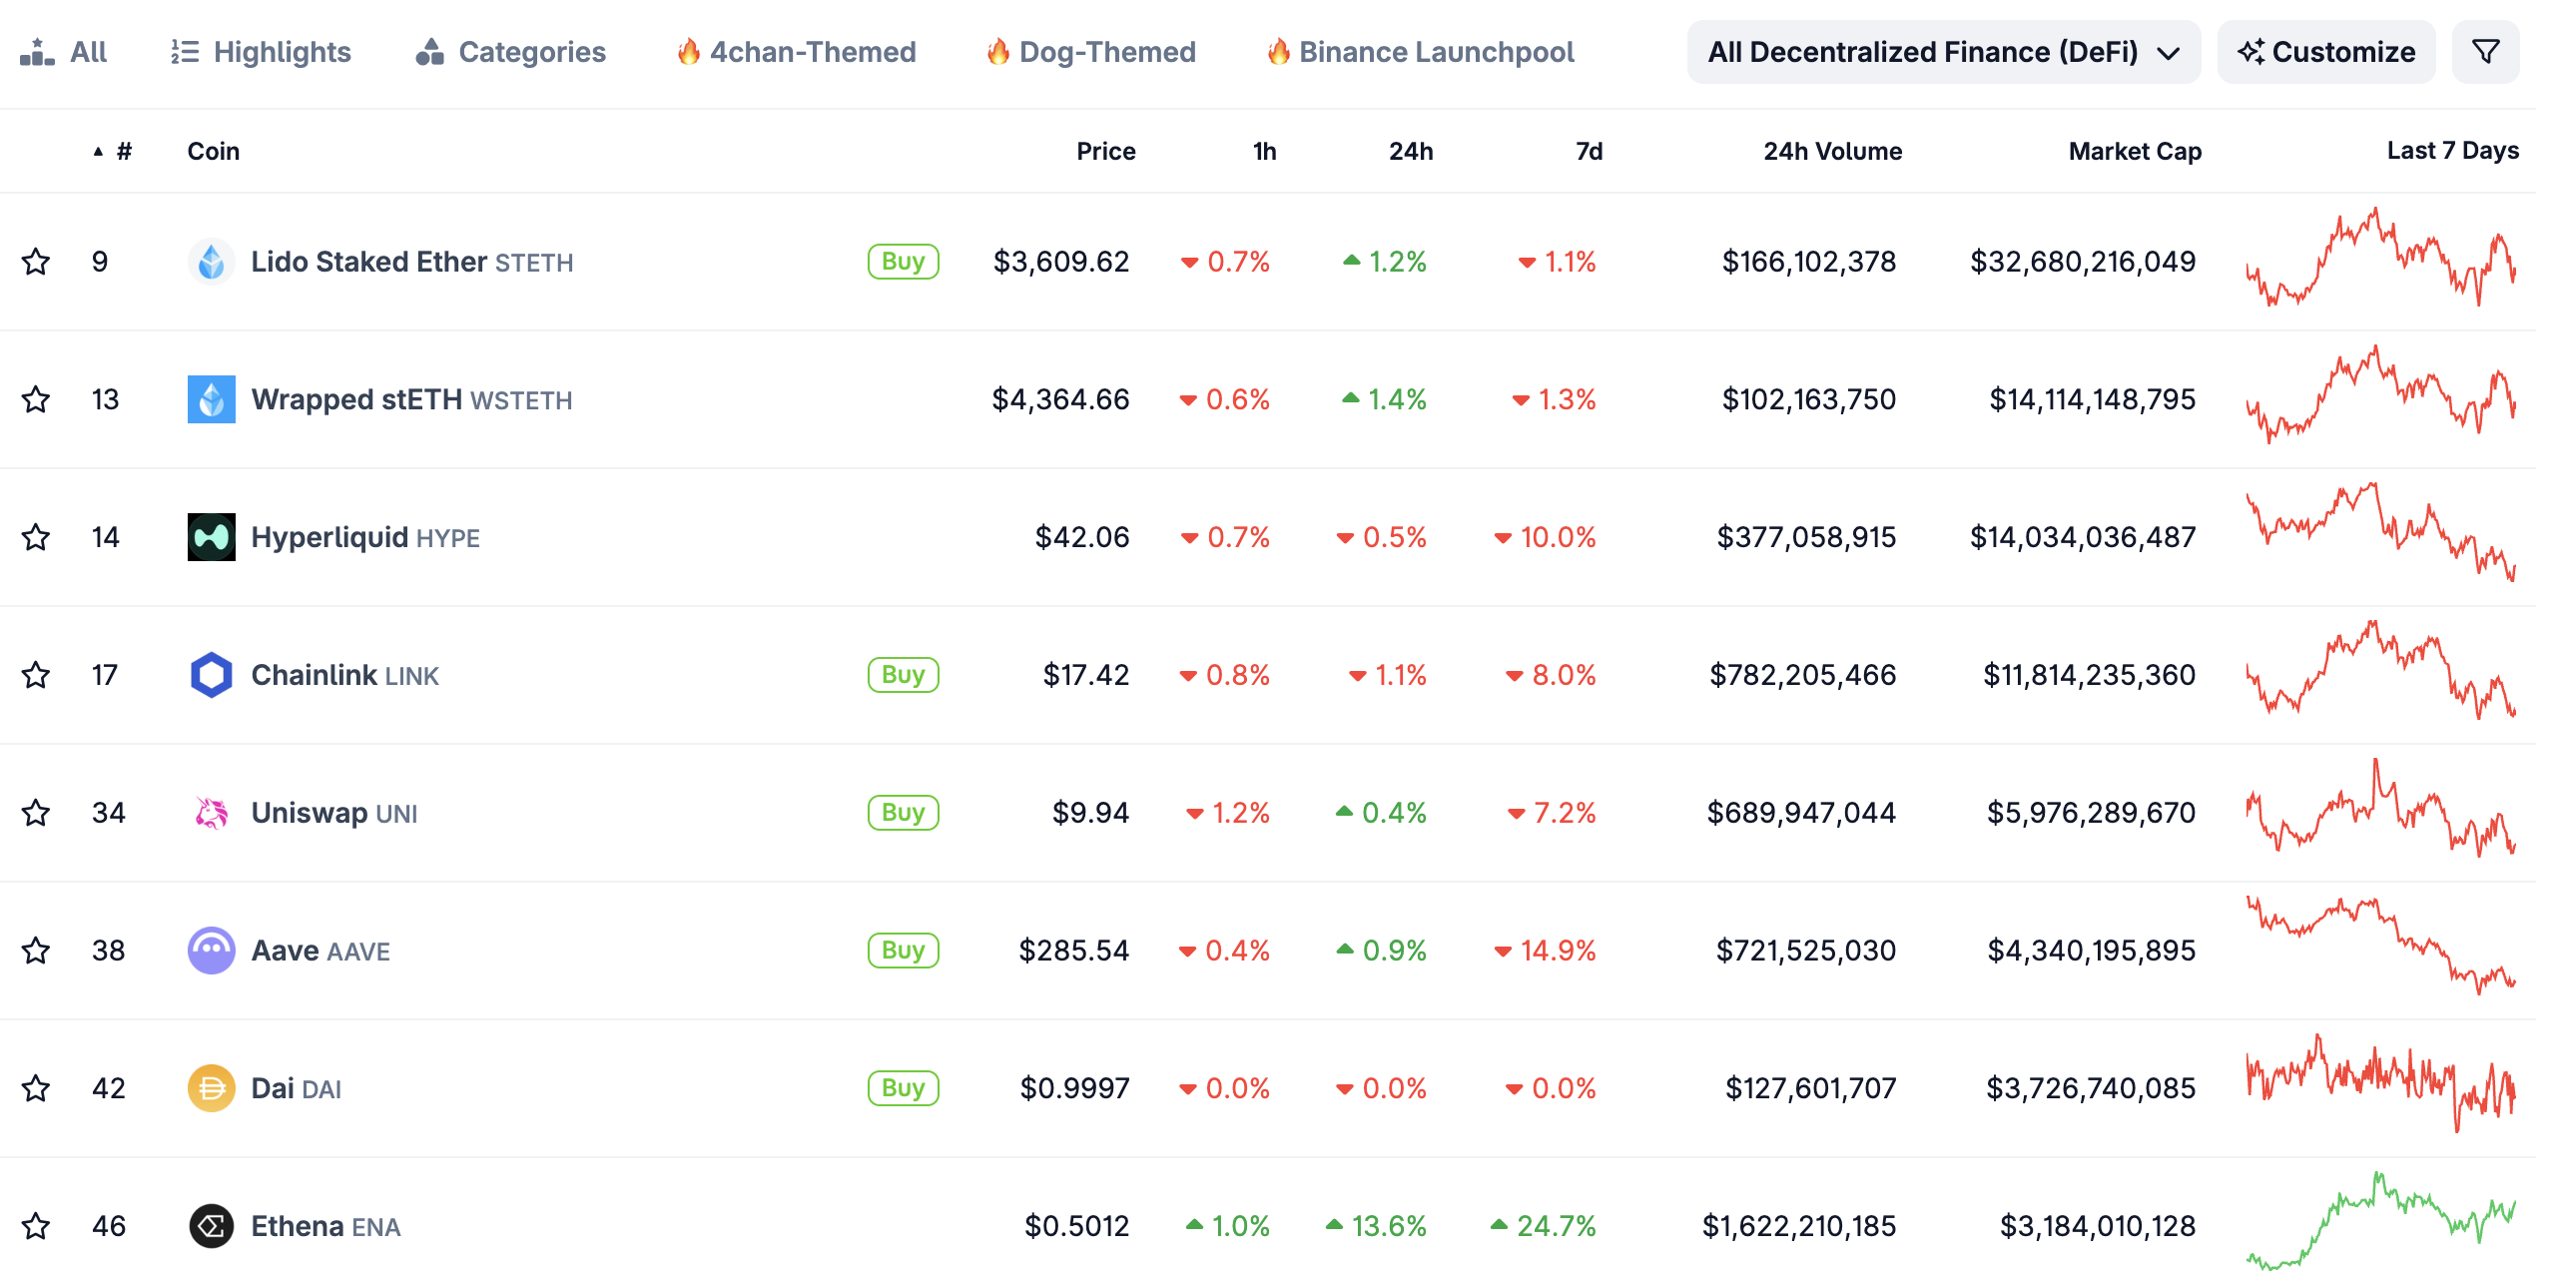This screenshot has height=1286, width=2576.
Task: Toggle the star for Chainlink
Action: coord(36,675)
